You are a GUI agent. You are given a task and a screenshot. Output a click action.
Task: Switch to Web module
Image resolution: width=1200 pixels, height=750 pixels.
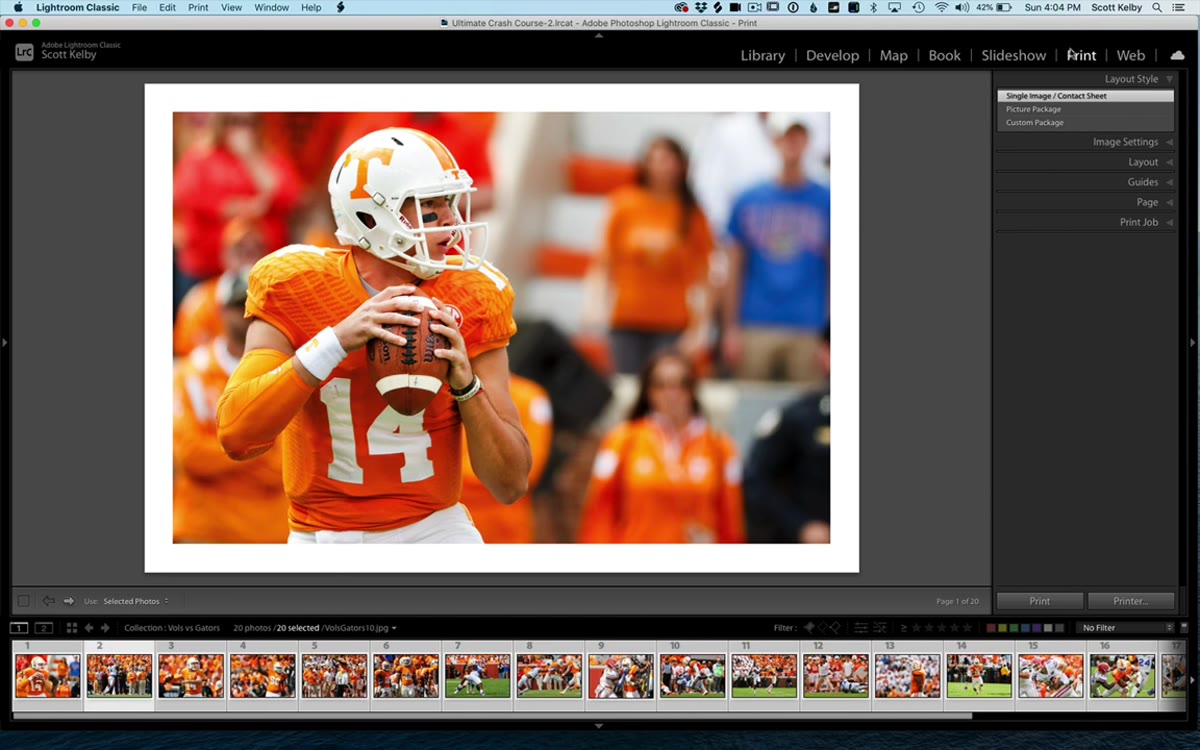coord(1130,56)
